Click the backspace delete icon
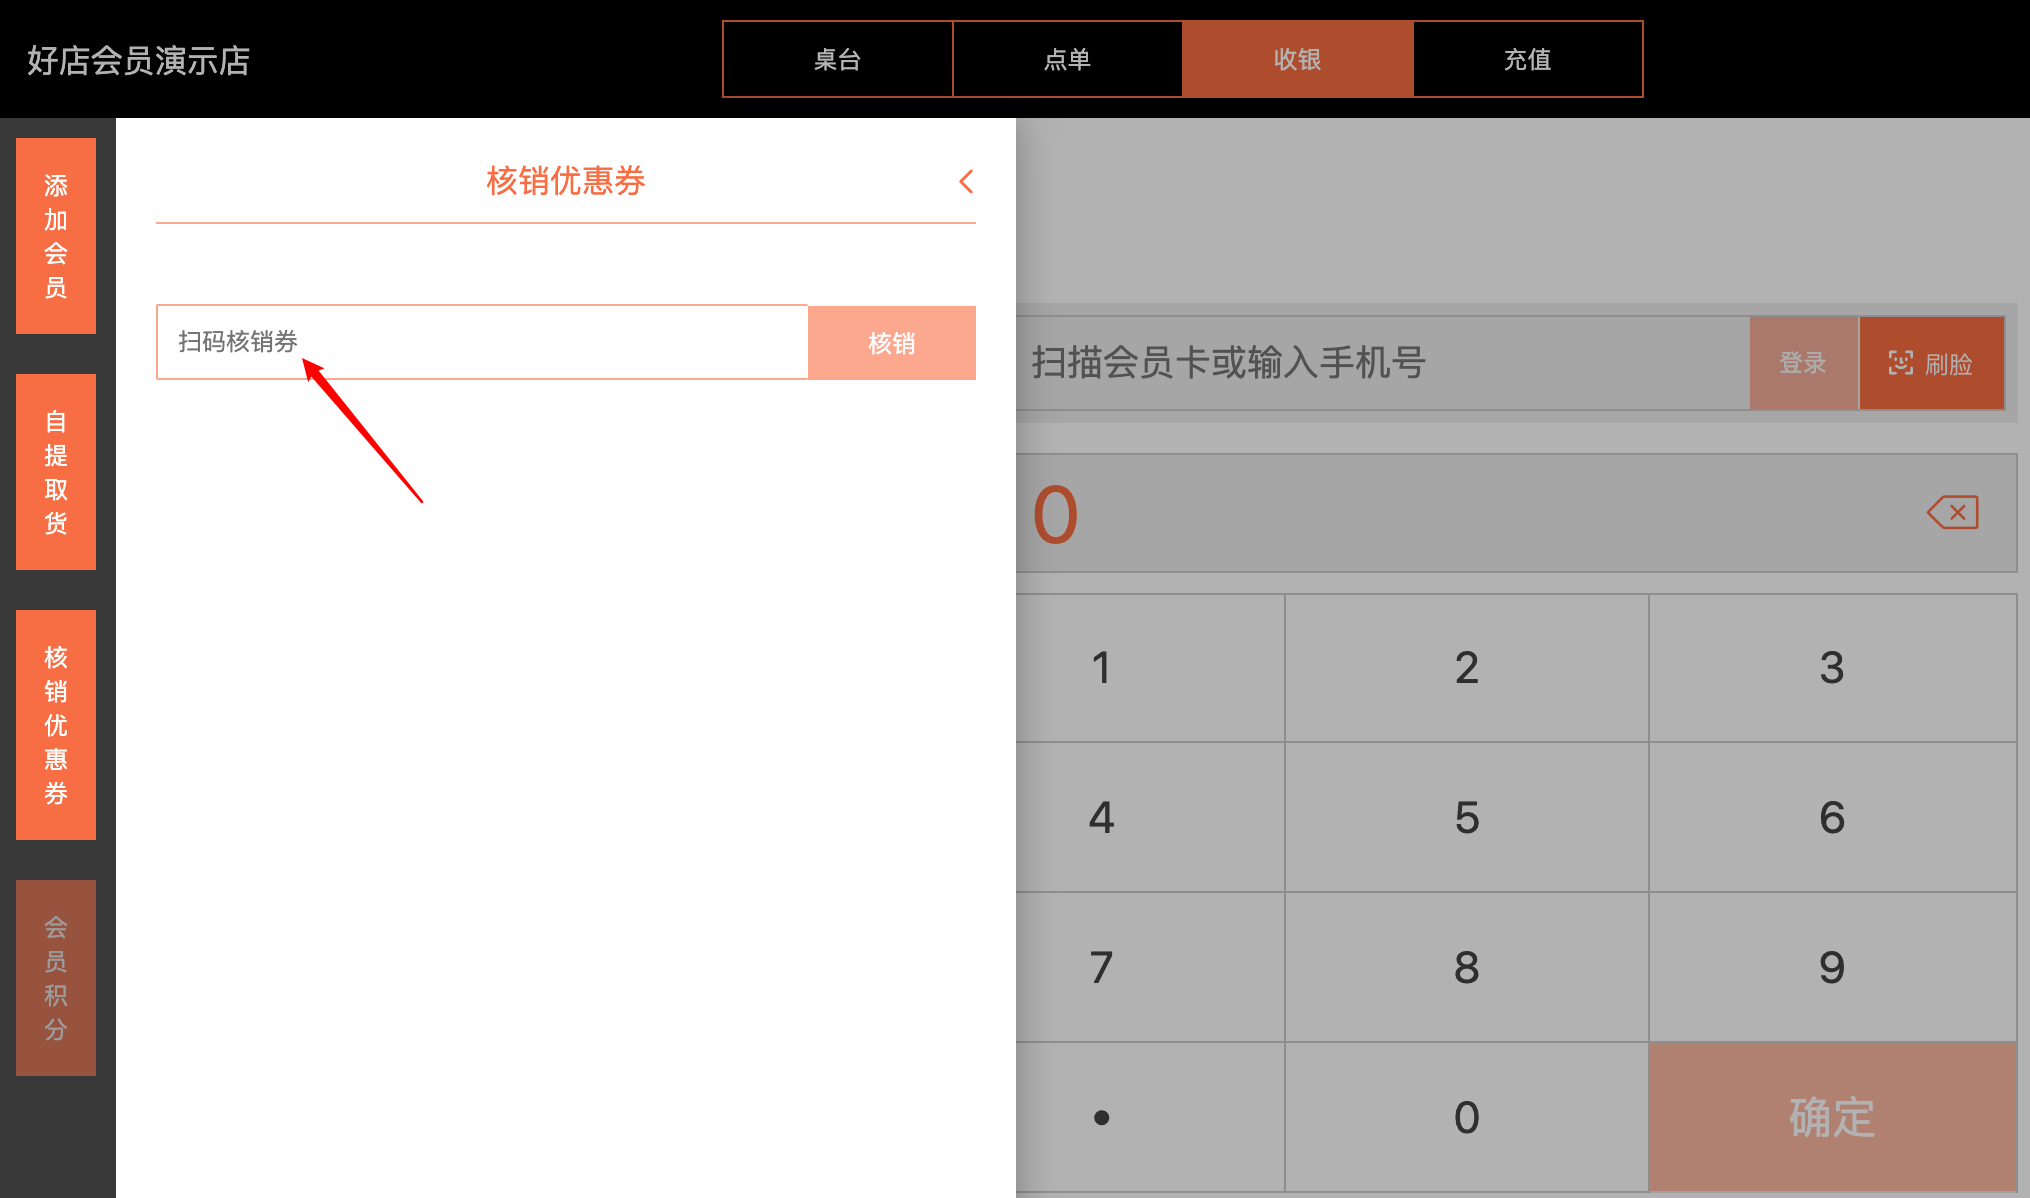 [1952, 513]
